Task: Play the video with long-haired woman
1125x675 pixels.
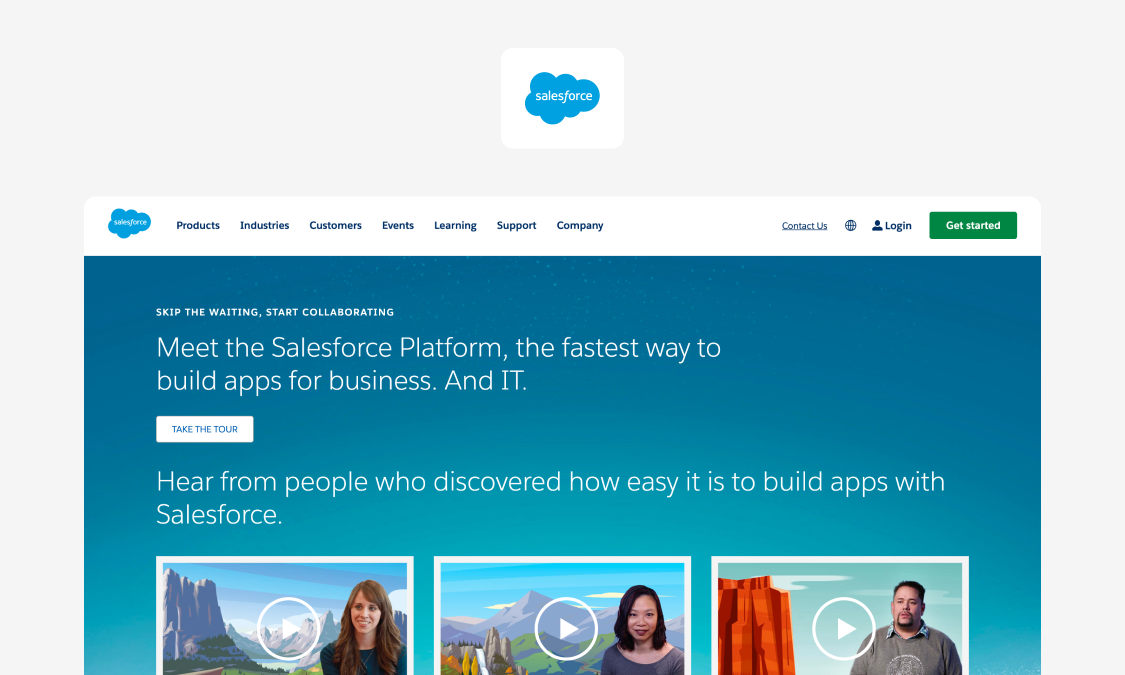Action: pyautogui.click(x=288, y=628)
